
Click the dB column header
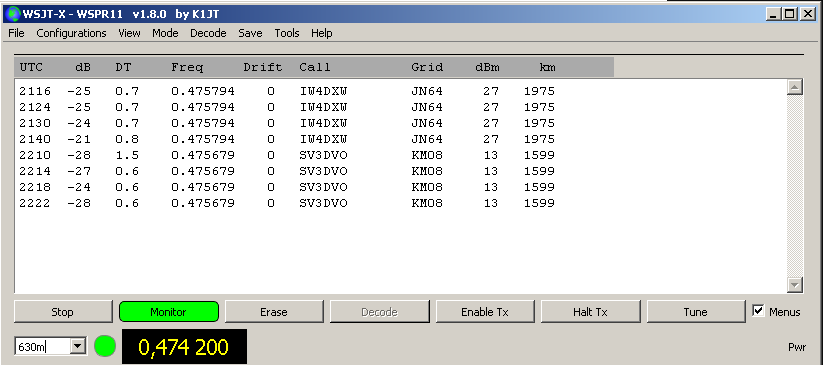[x=83, y=67]
